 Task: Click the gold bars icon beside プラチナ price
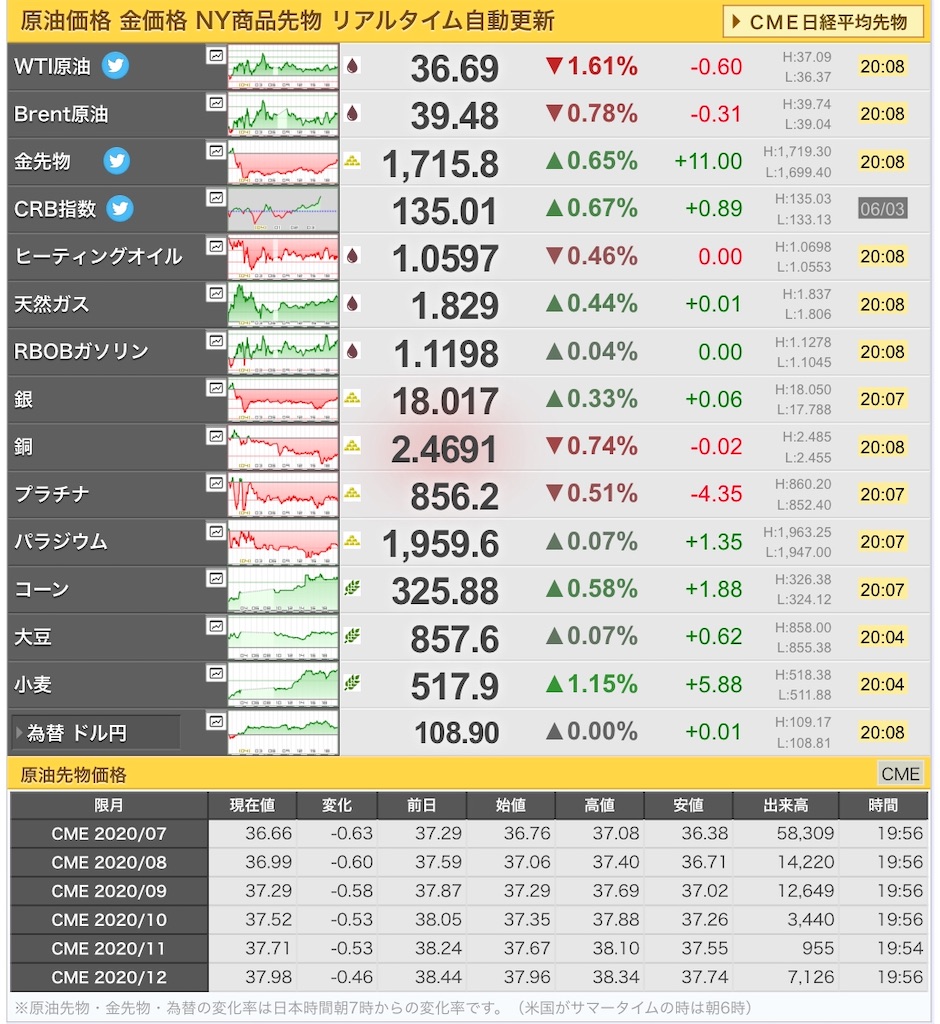pos(352,492)
